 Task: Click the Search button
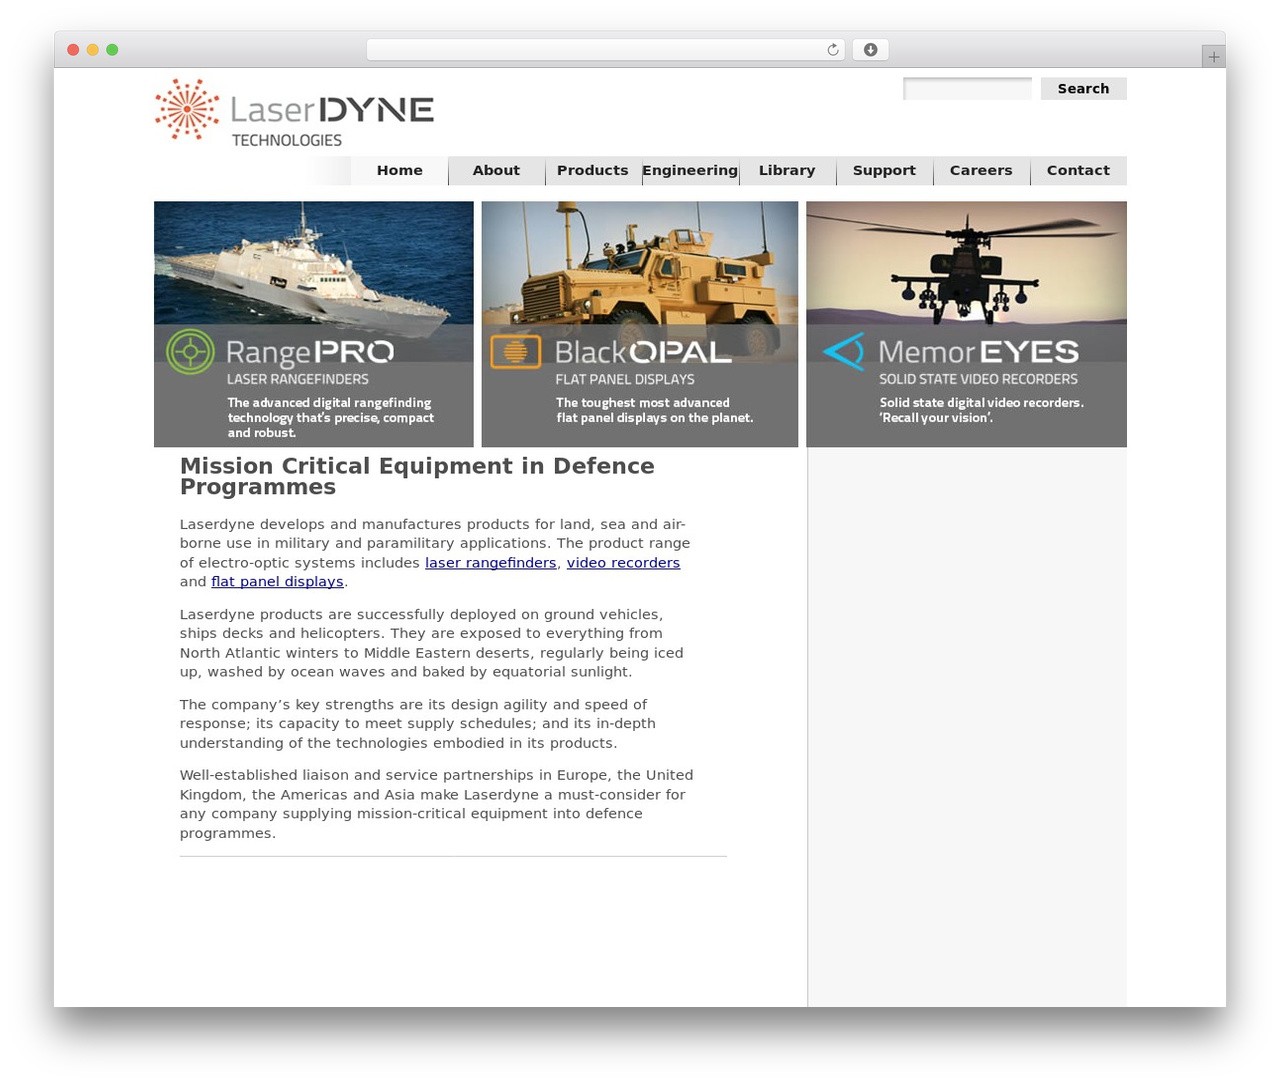(1084, 89)
